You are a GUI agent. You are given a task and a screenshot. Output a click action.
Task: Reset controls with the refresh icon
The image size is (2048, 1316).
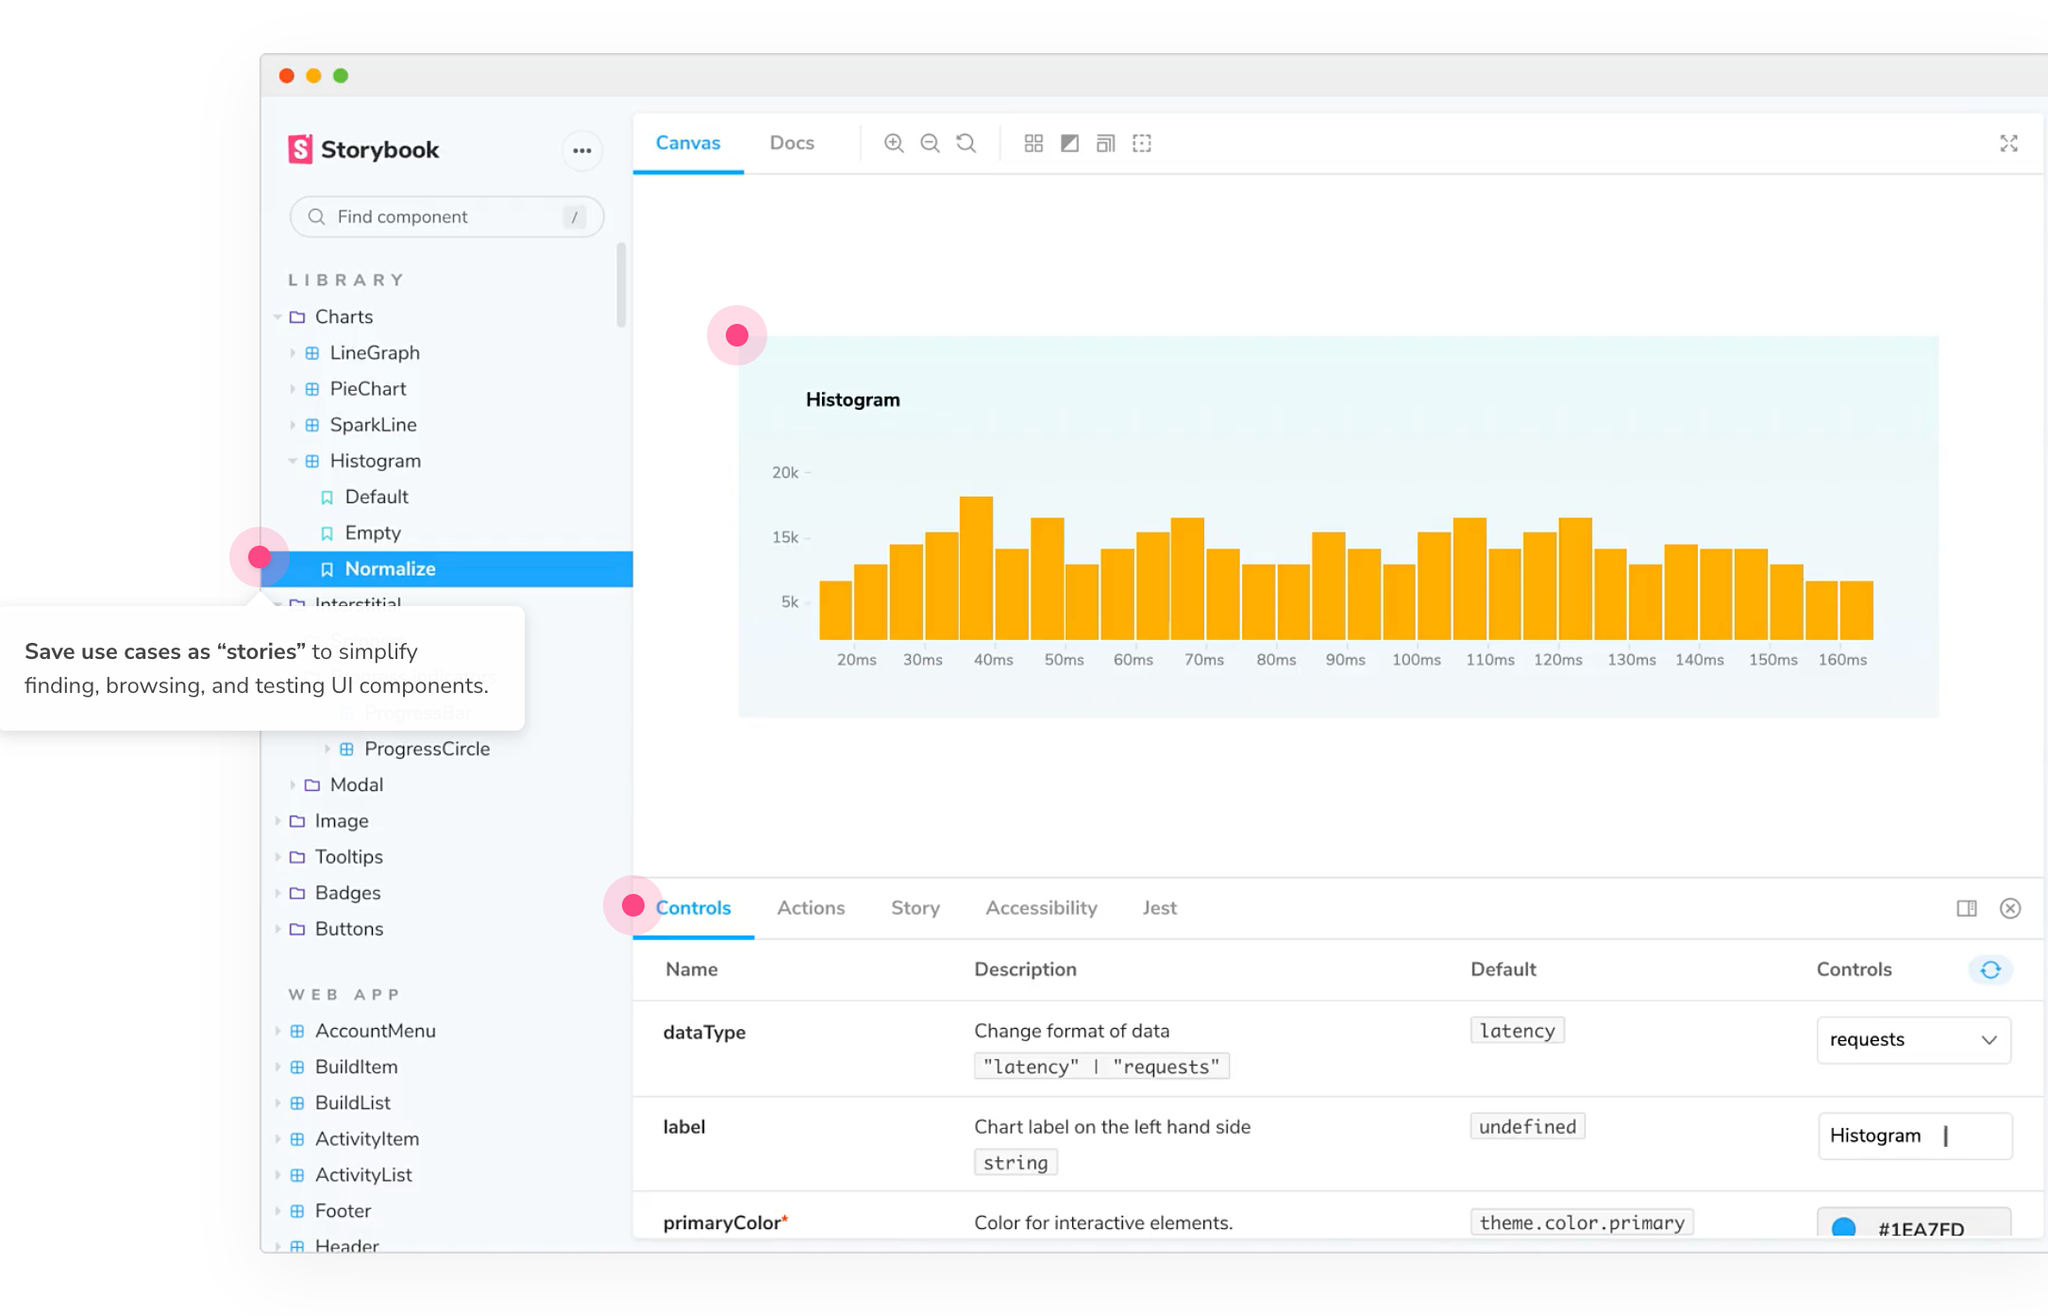(x=1991, y=969)
